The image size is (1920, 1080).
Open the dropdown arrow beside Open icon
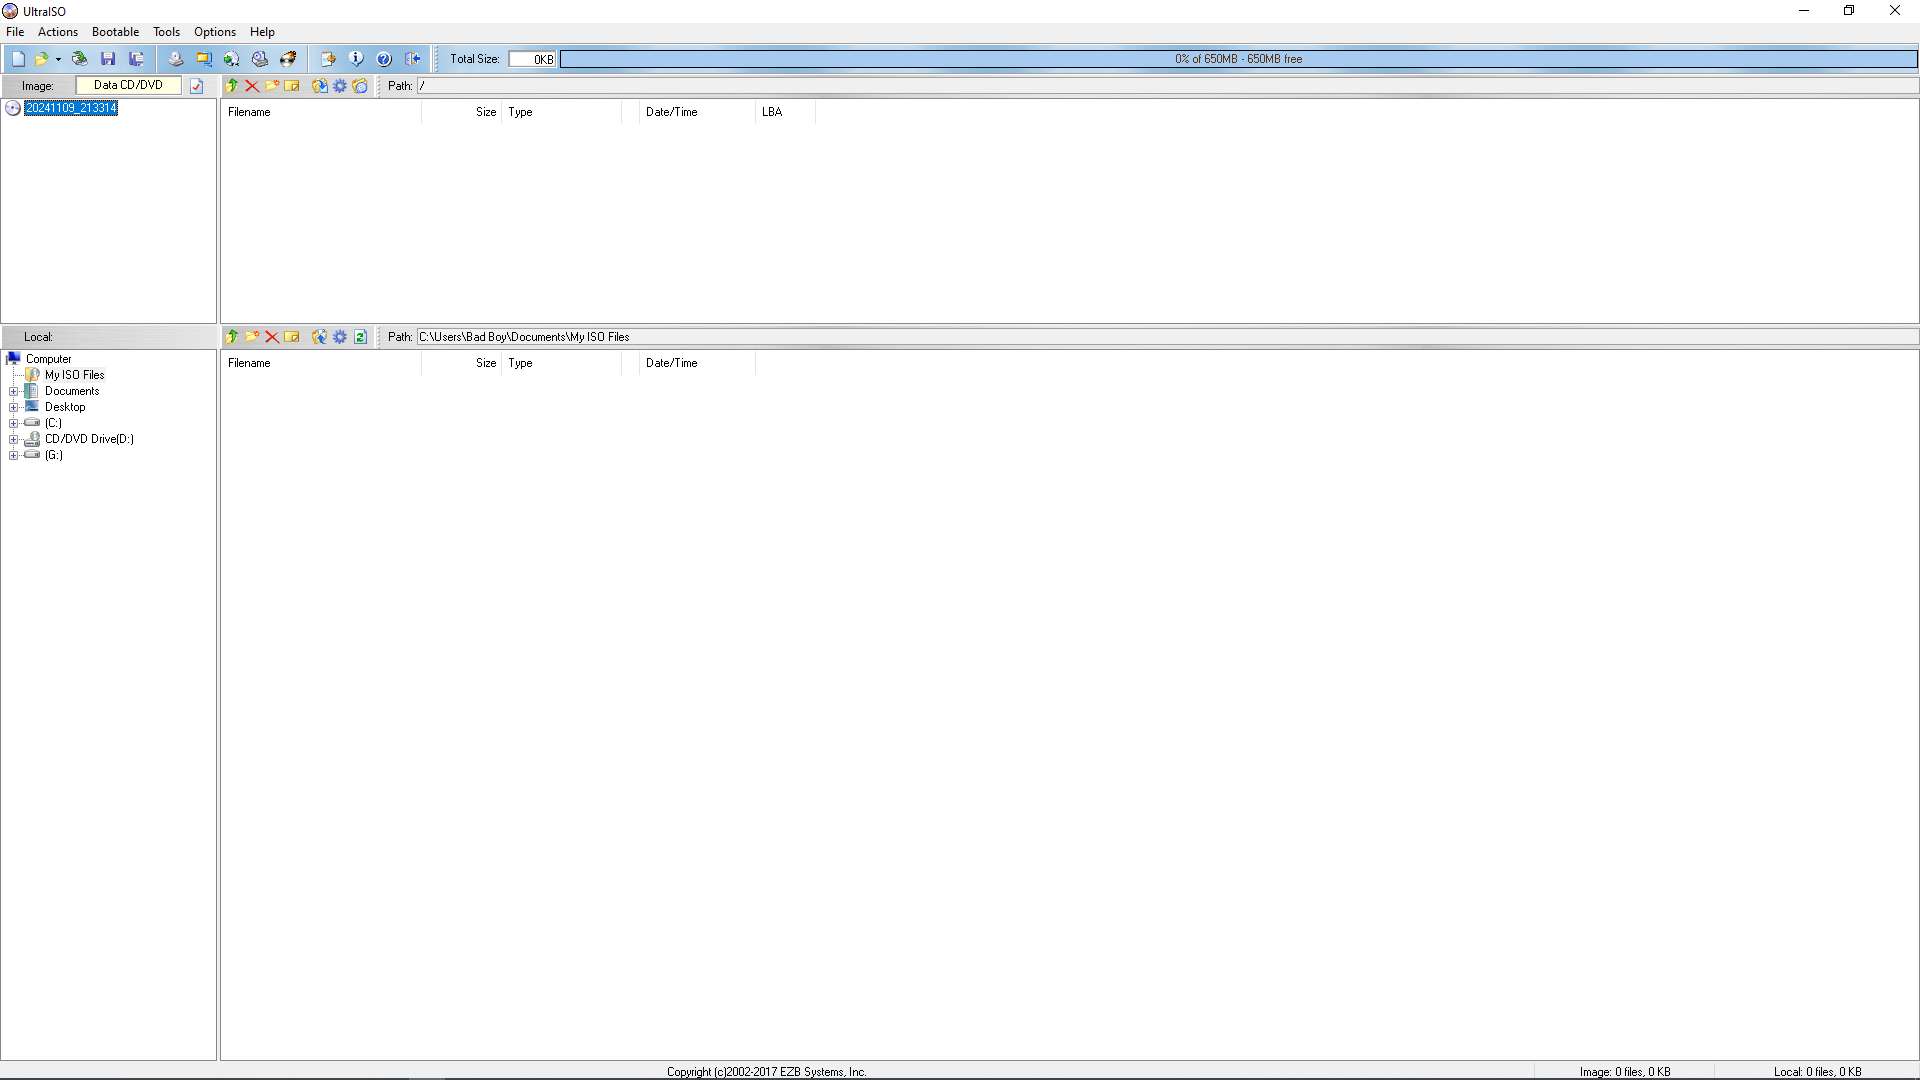[x=58, y=59]
